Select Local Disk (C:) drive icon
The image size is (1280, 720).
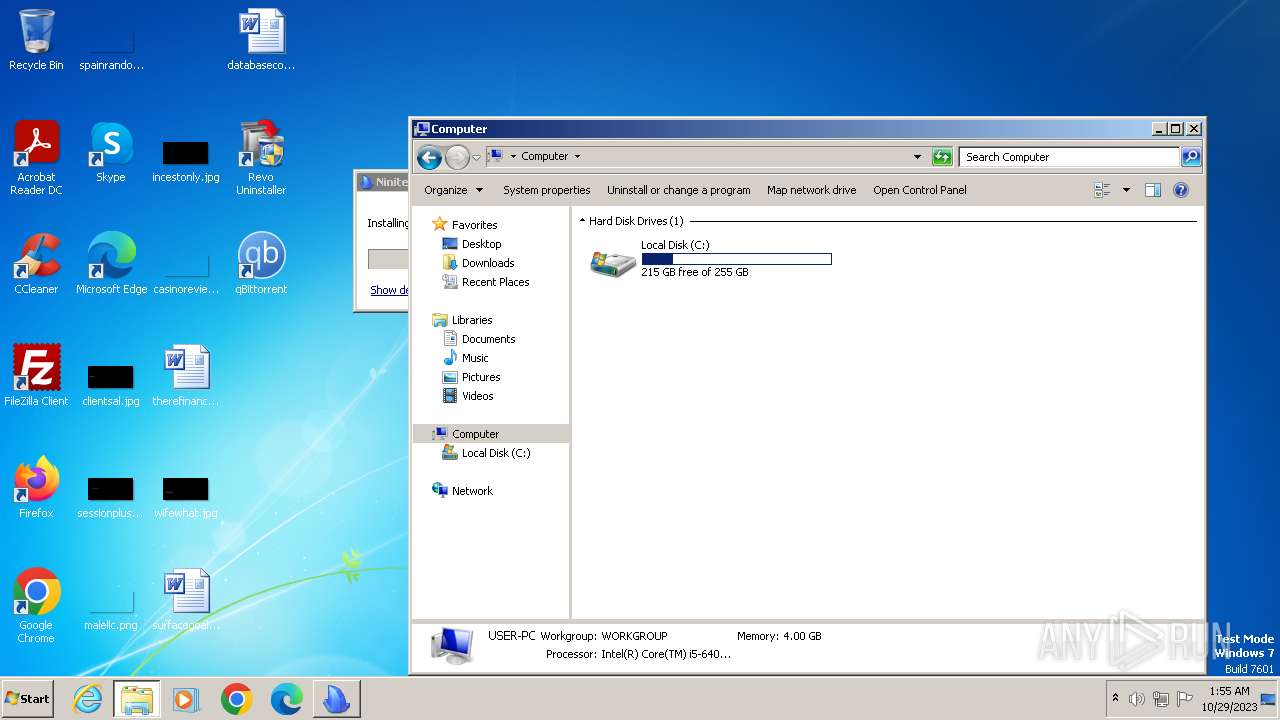613,263
